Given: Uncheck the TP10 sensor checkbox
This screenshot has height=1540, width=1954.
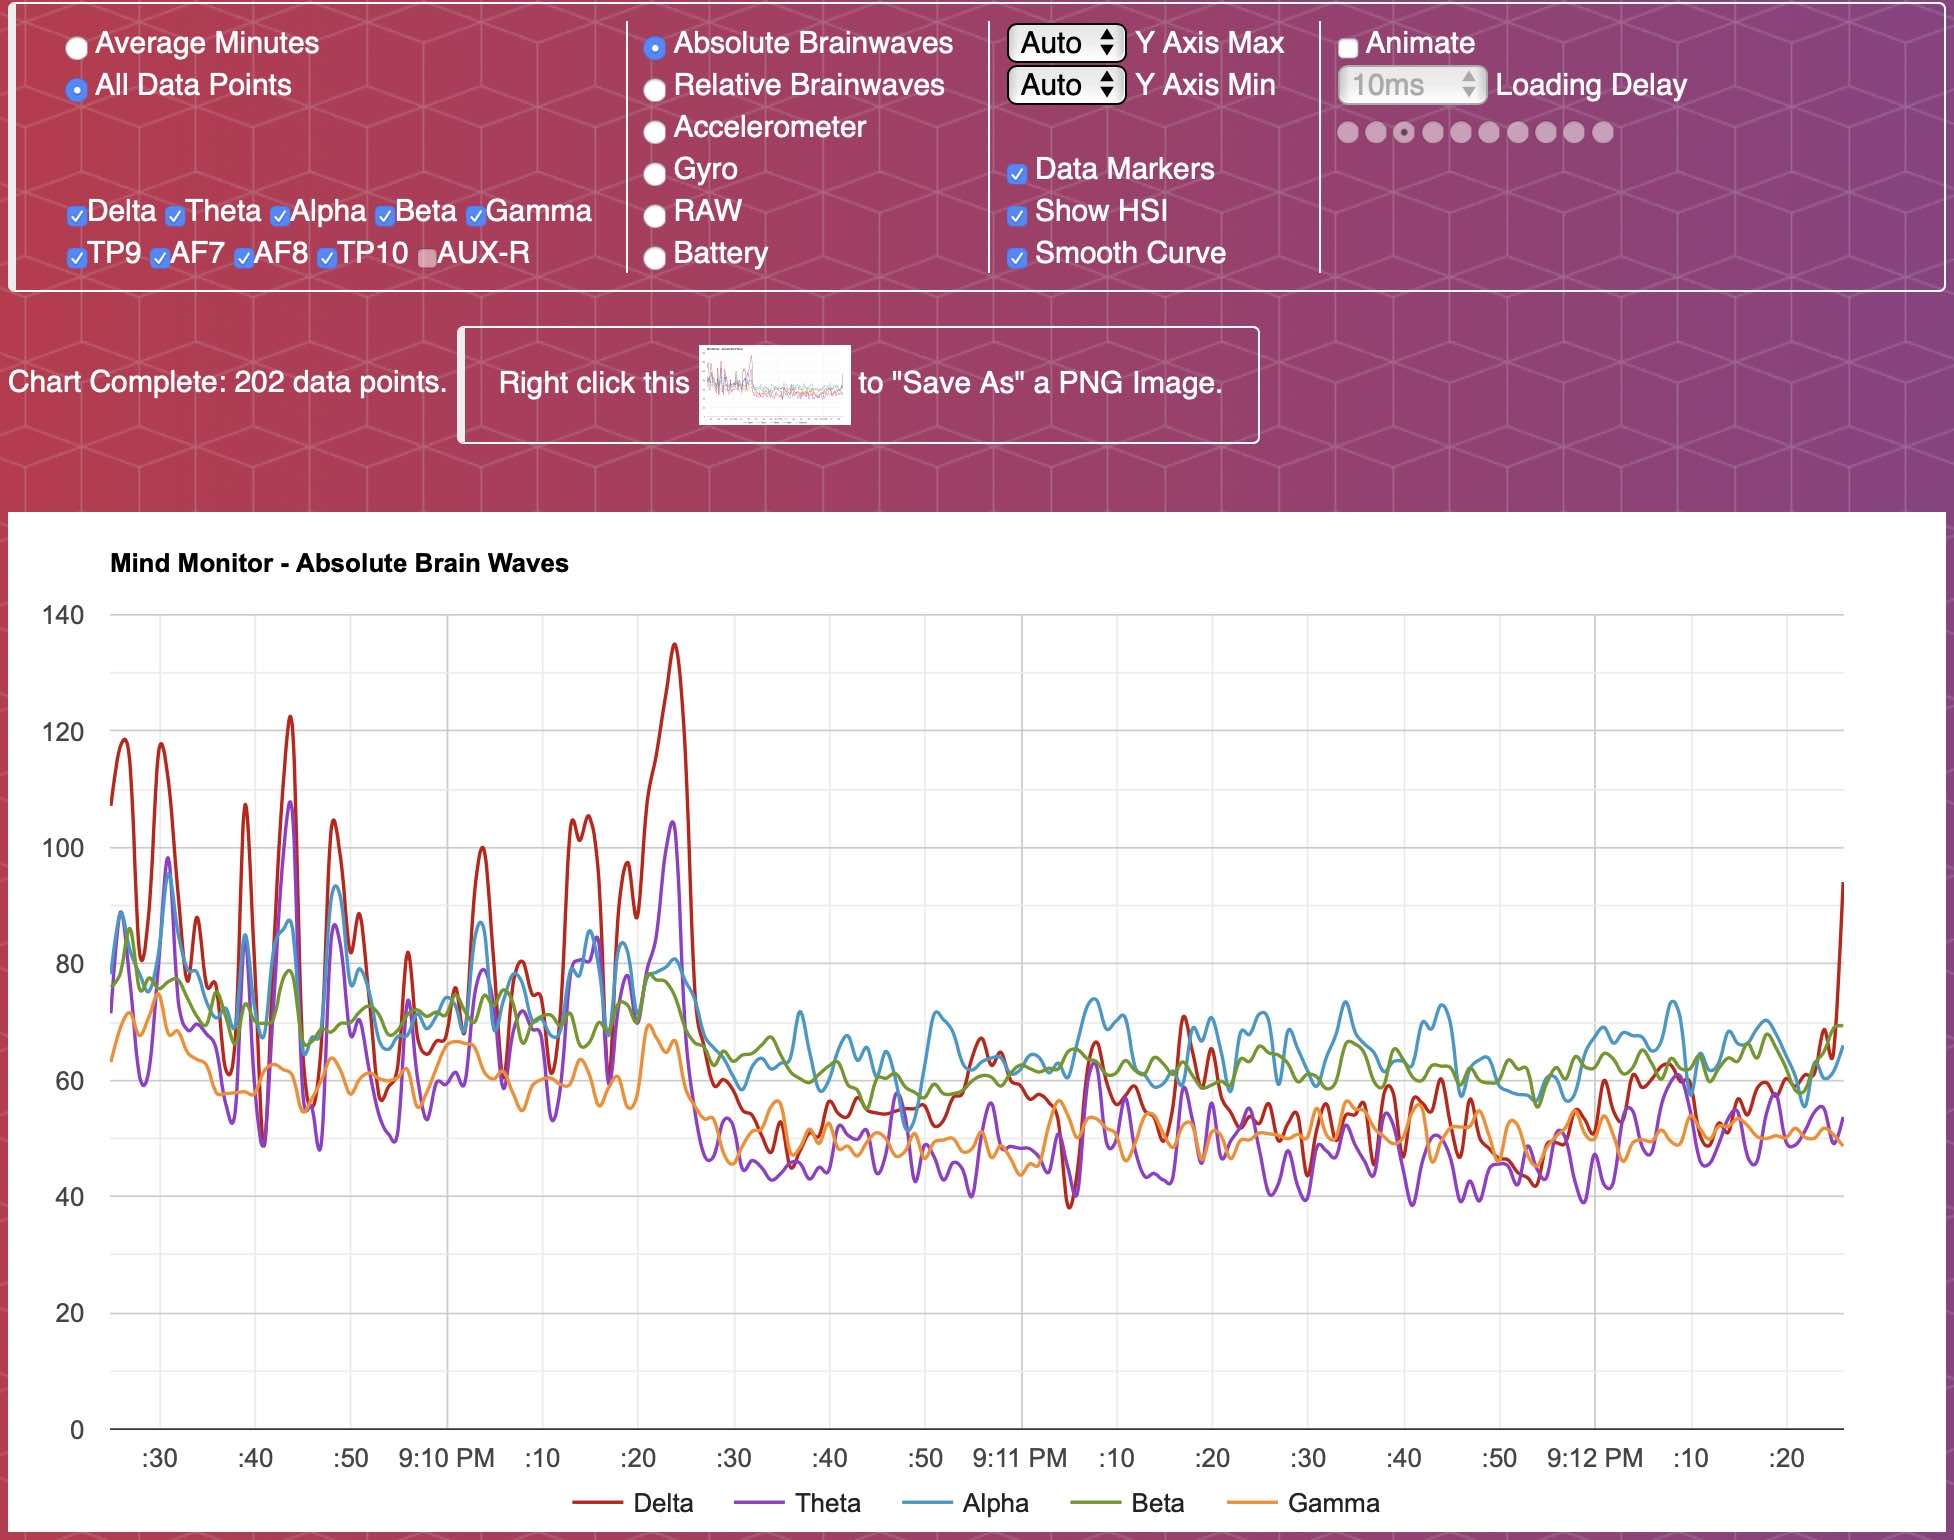Looking at the screenshot, I should click(327, 257).
